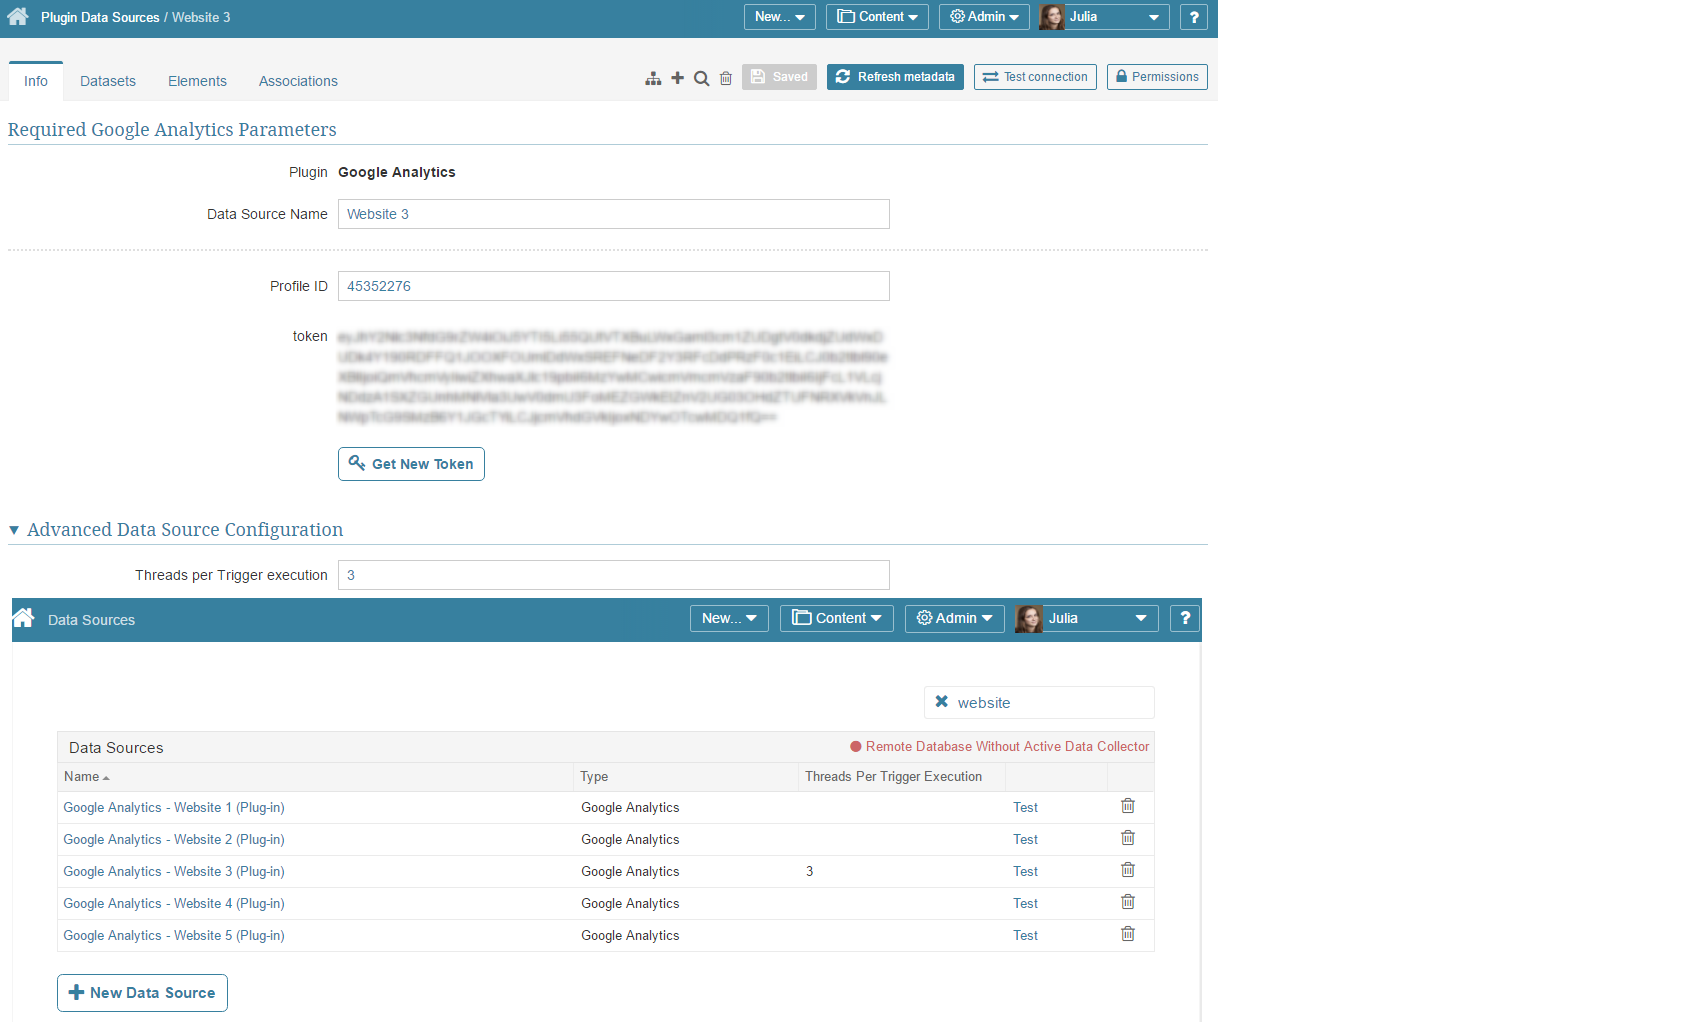Open help on the Data Sources list page
The height and width of the screenshot is (1023, 1698).
[x=1185, y=618]
